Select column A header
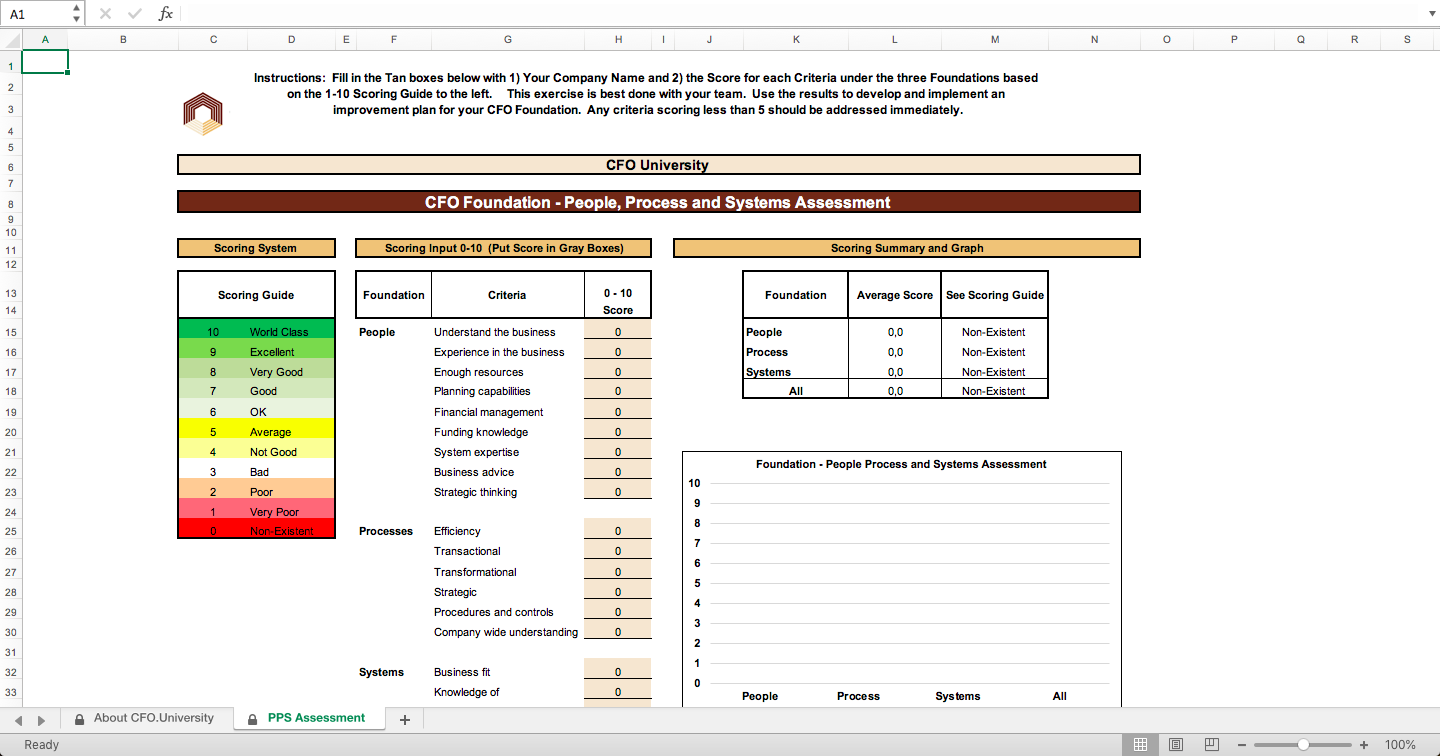 (45, 40)
